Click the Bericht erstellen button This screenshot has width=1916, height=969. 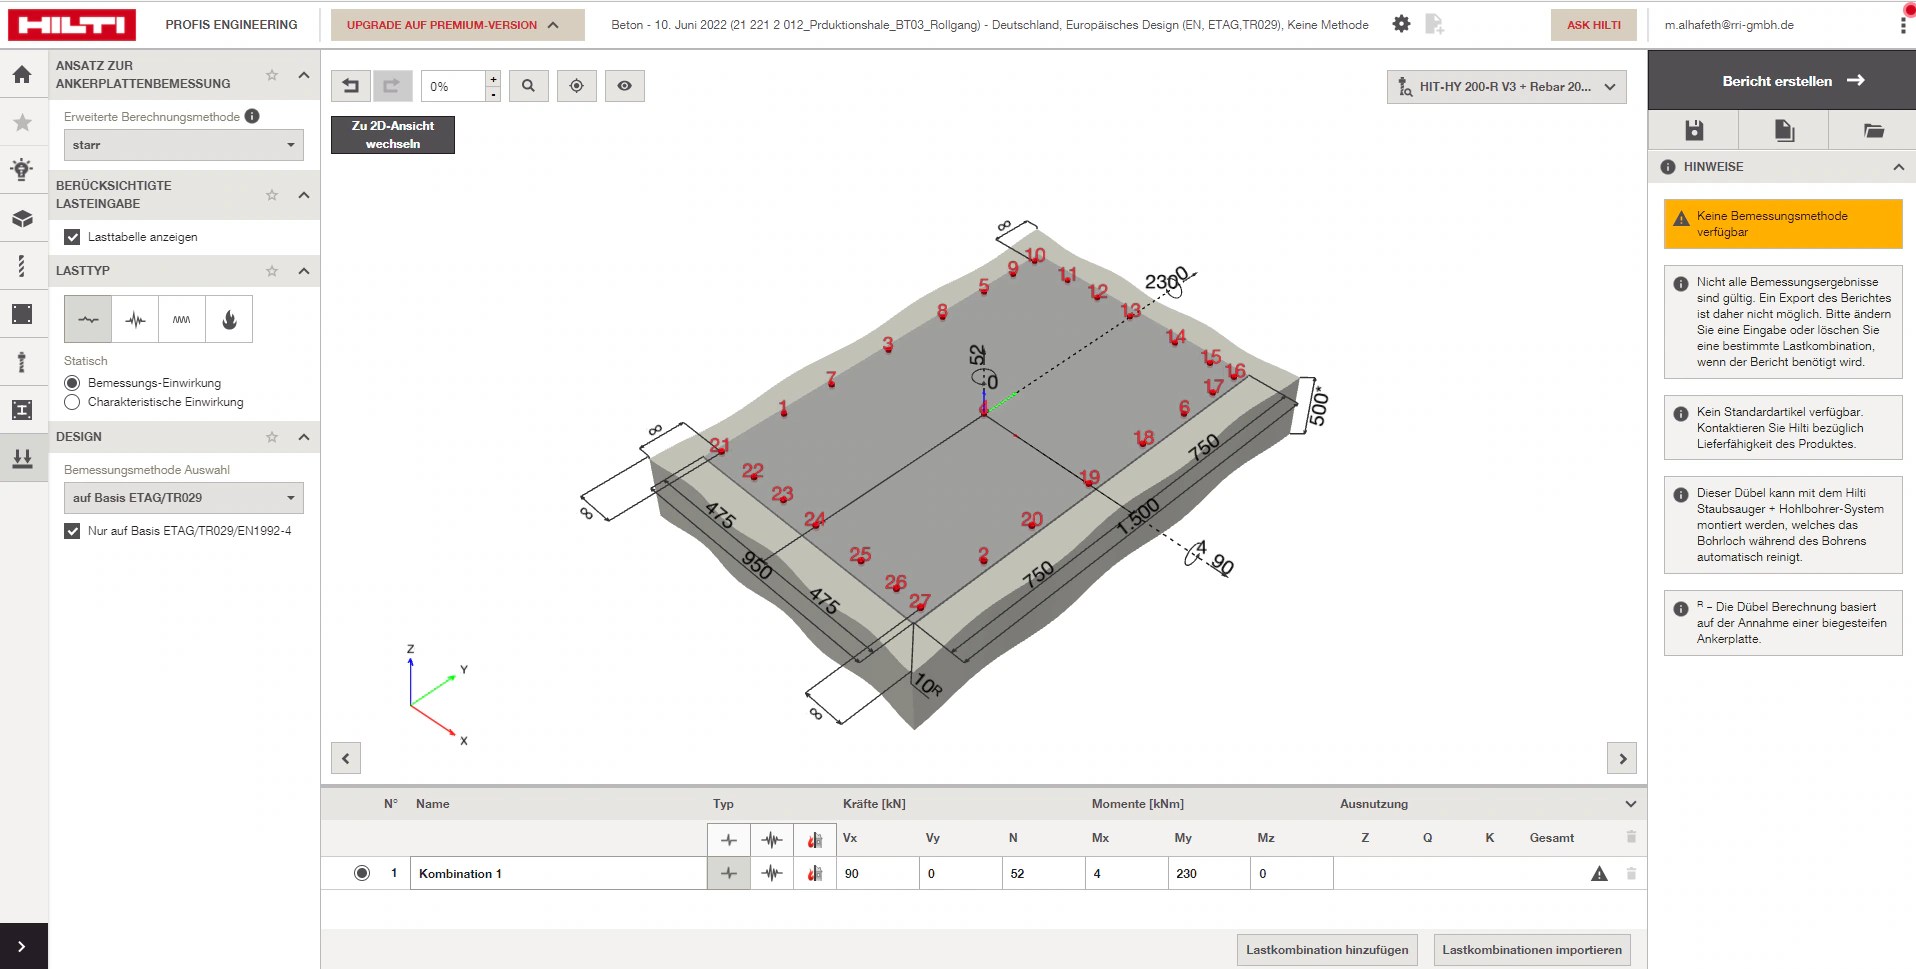point(1782,81)
